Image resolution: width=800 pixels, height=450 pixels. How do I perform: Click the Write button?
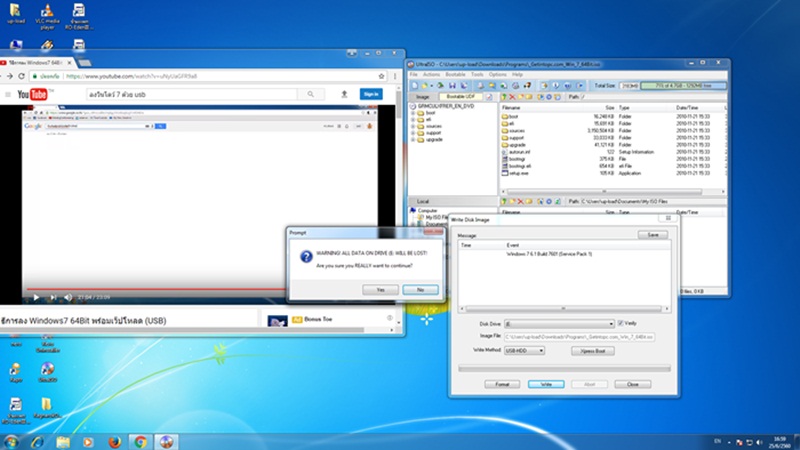tap(546, 384)
